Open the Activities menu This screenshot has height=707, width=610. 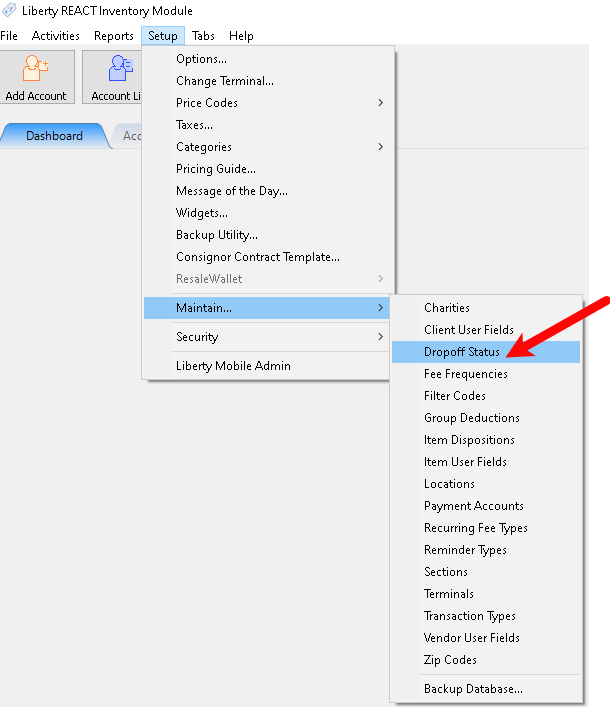tap(55, 36)
